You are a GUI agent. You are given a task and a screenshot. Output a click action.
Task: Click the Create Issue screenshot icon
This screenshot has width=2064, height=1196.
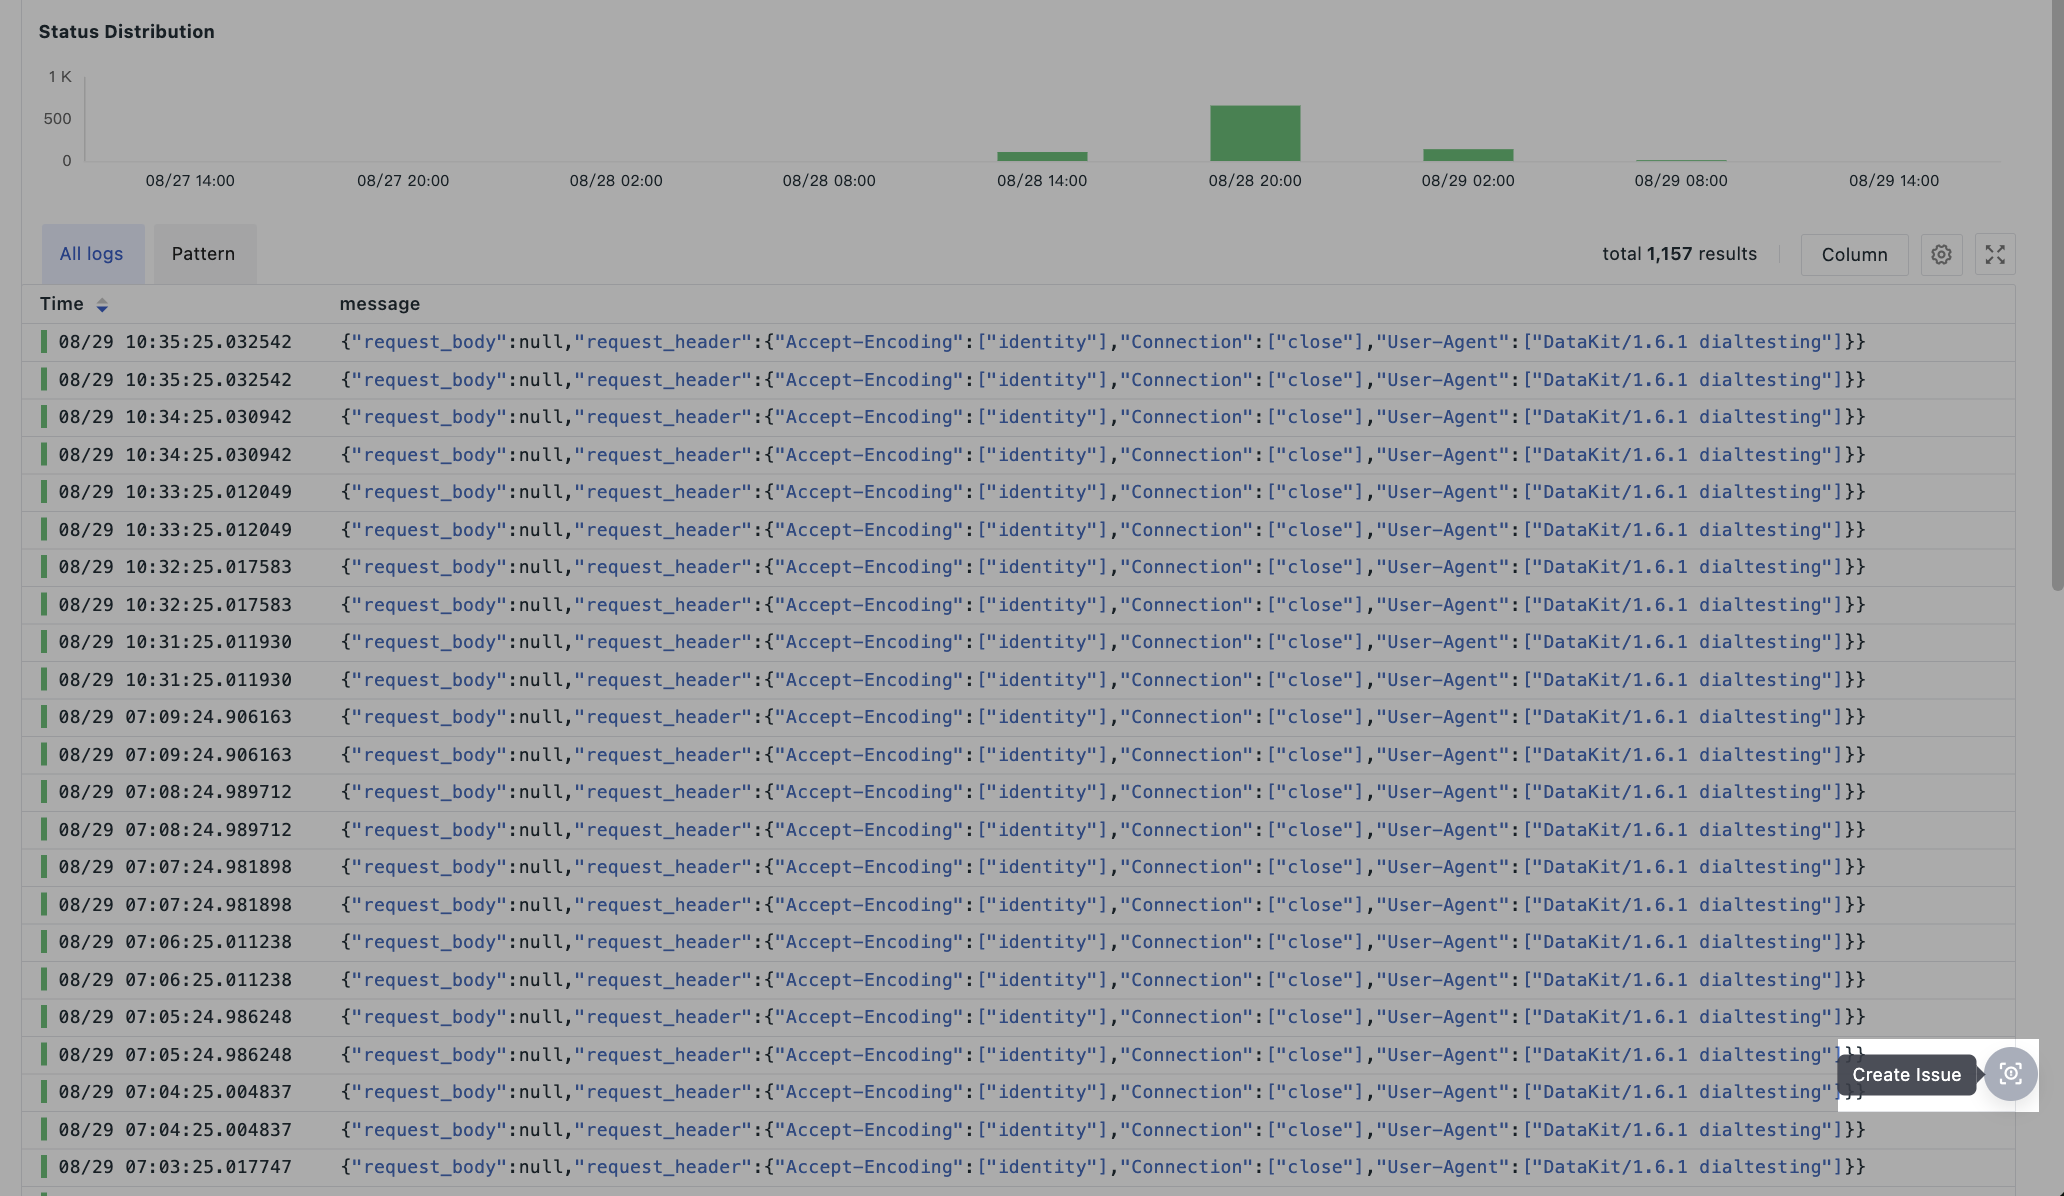[x=2010, y=1074]
